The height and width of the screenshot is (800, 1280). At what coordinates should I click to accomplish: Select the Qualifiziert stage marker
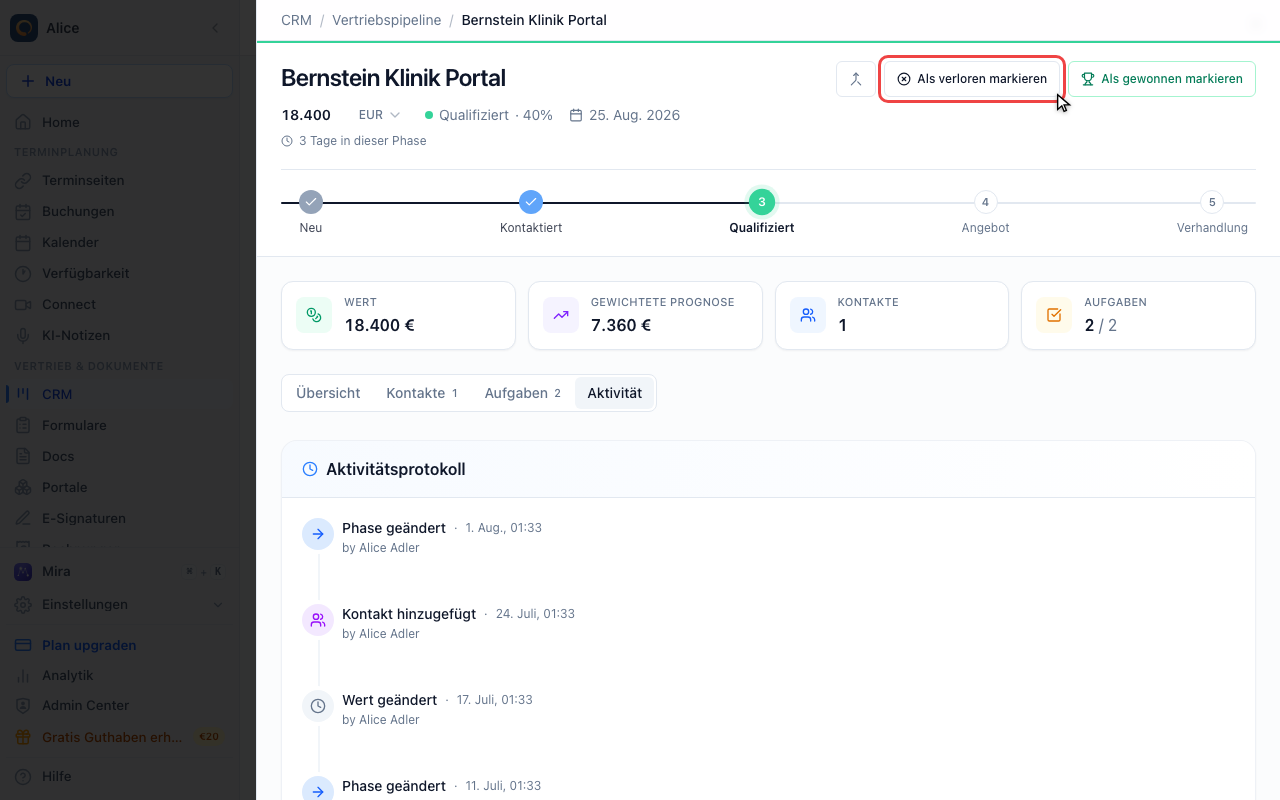tap(762, 202)
